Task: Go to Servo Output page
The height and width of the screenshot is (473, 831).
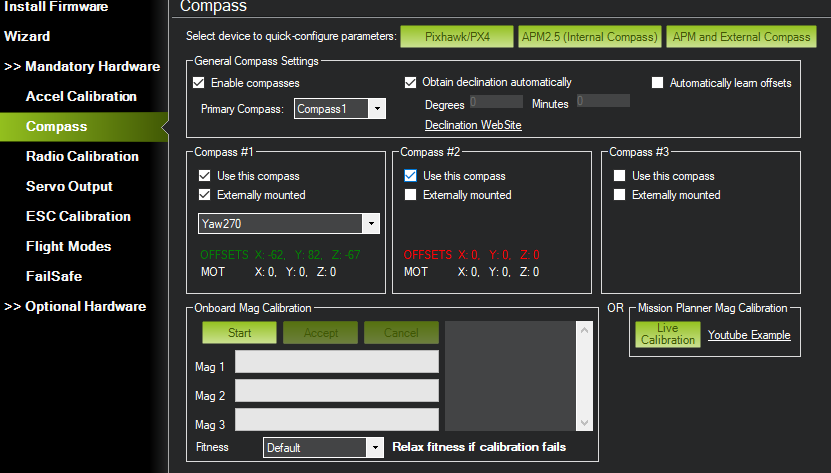Action: pyautogui.click(x=69, y=186)
